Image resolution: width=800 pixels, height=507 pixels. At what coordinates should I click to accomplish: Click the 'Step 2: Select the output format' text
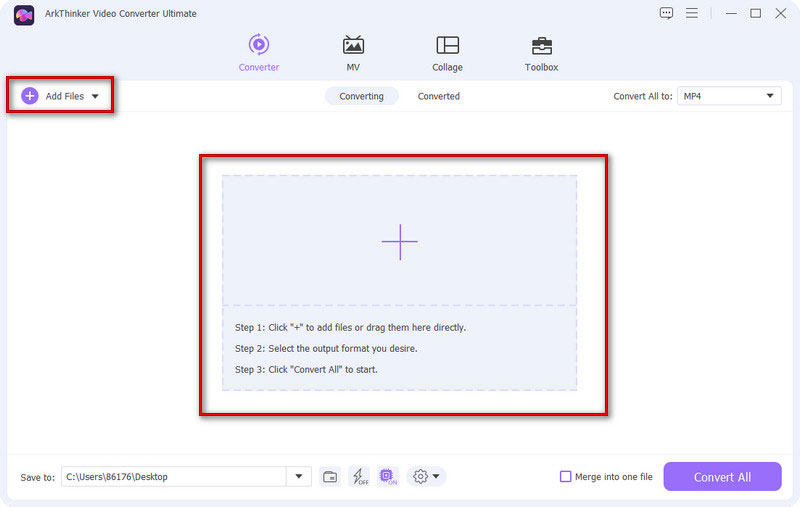pyautogui.click(x=326, y=348)
